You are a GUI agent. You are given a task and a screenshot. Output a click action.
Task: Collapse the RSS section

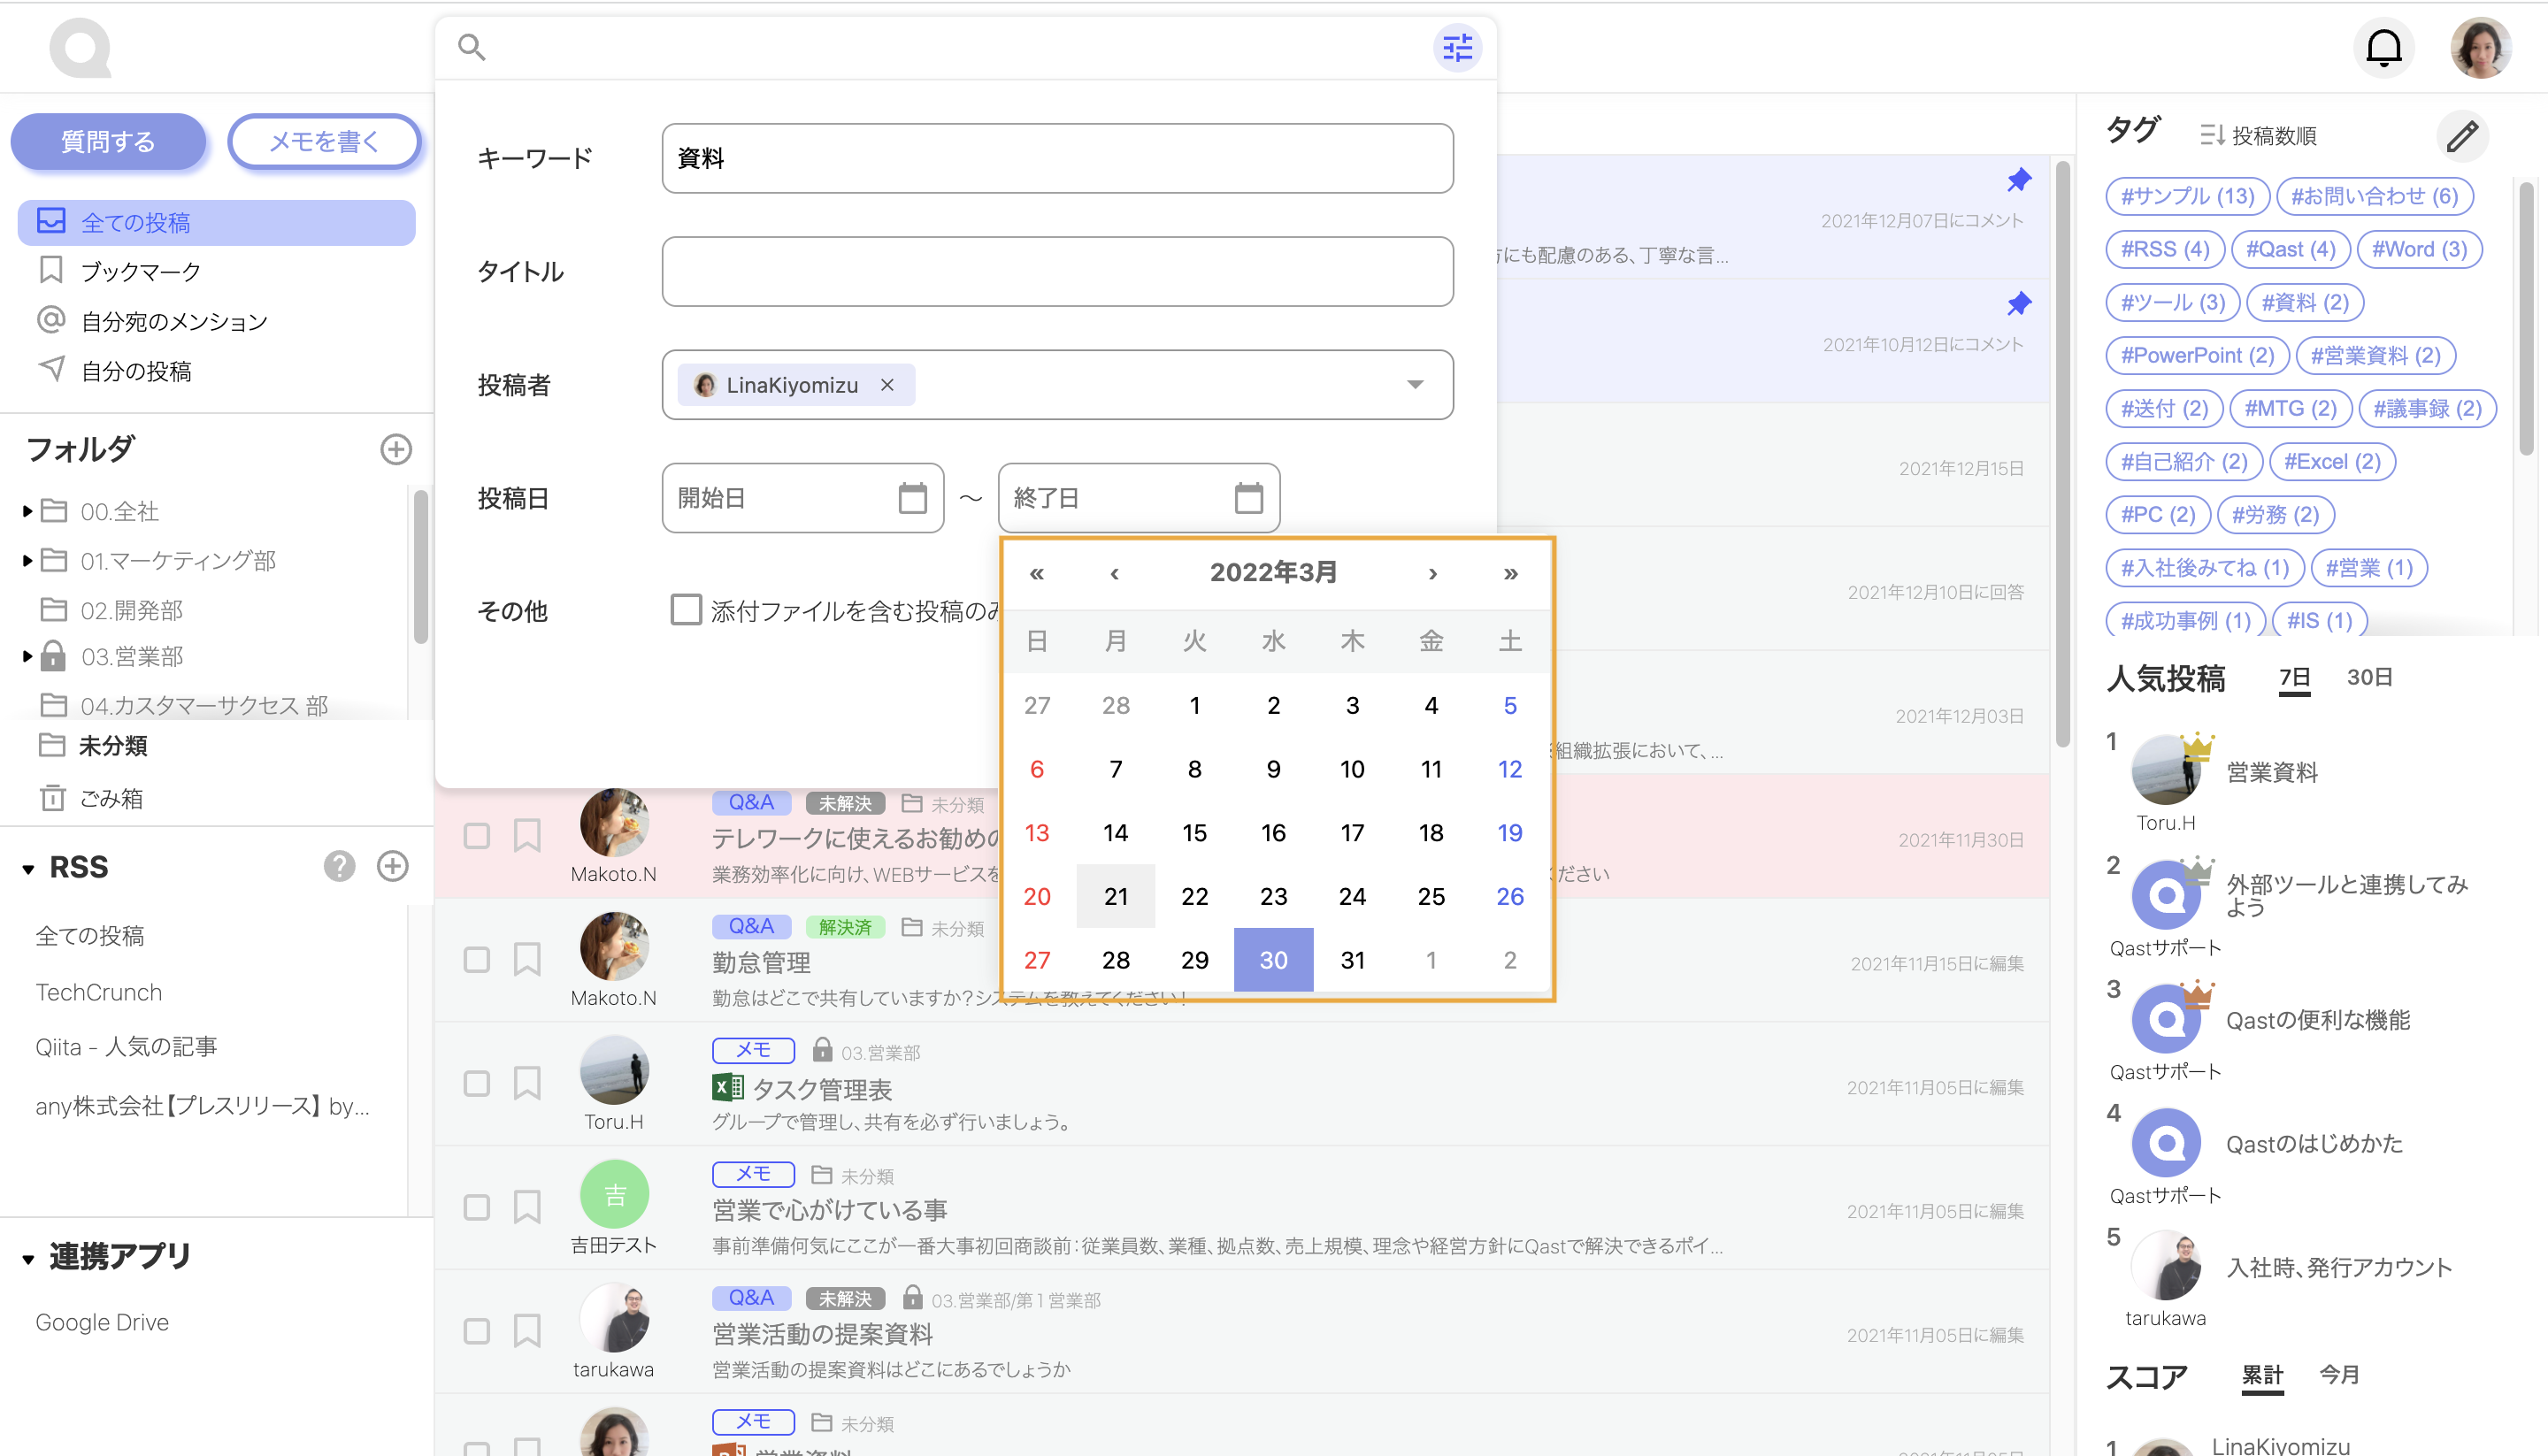[28, 869]
